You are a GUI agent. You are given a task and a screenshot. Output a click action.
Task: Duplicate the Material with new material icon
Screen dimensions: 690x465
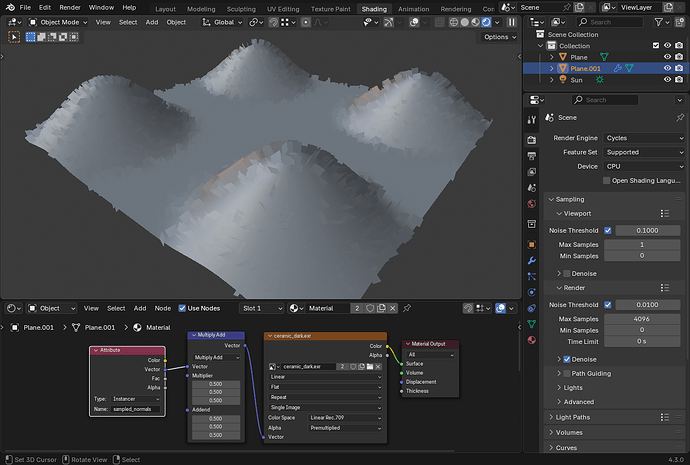point(381,308)
